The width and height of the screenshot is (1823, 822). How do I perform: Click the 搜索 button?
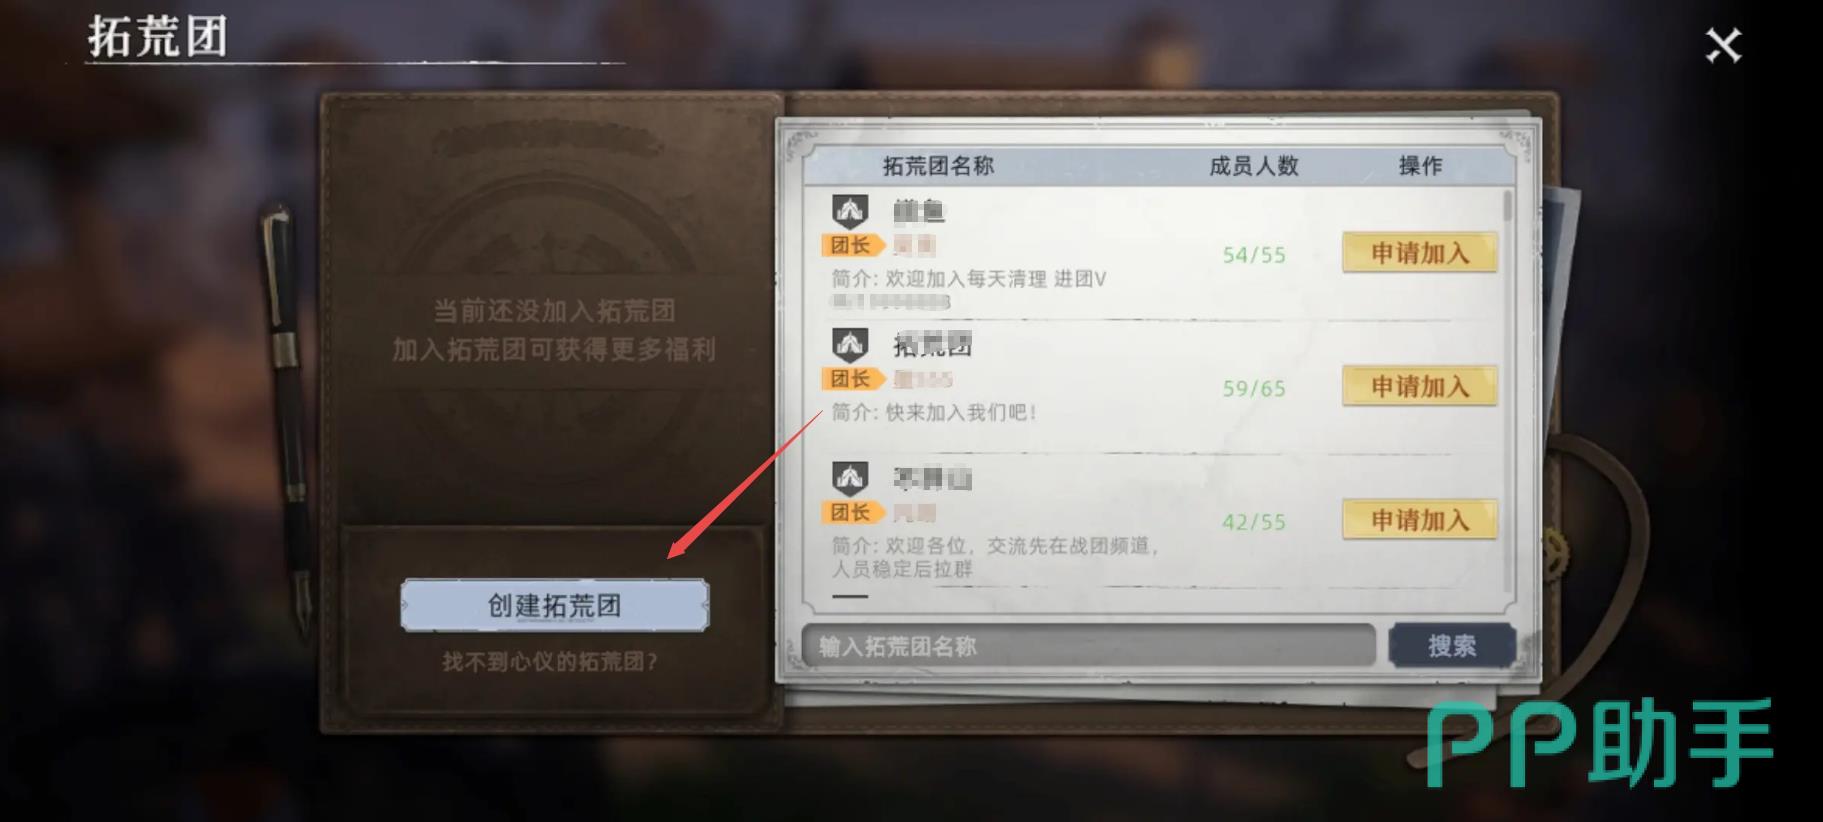click(x=1452, y=646)
